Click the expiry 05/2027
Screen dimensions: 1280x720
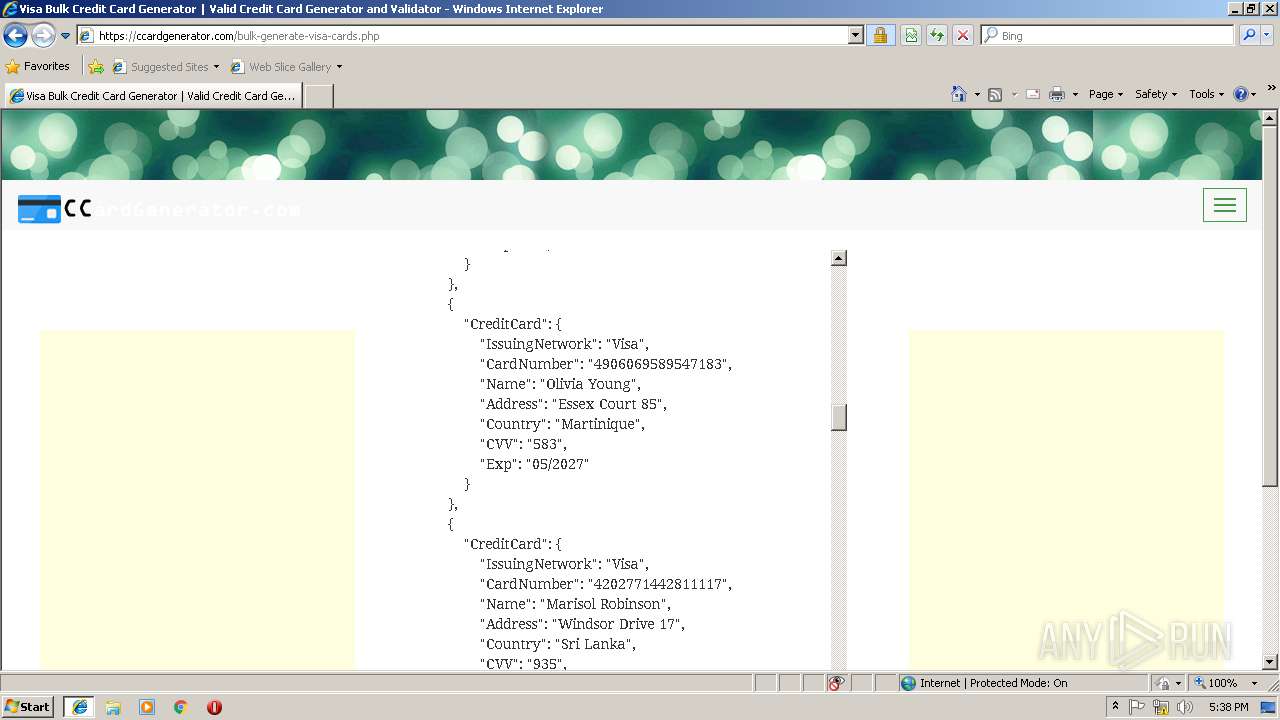tap(557, 464)
